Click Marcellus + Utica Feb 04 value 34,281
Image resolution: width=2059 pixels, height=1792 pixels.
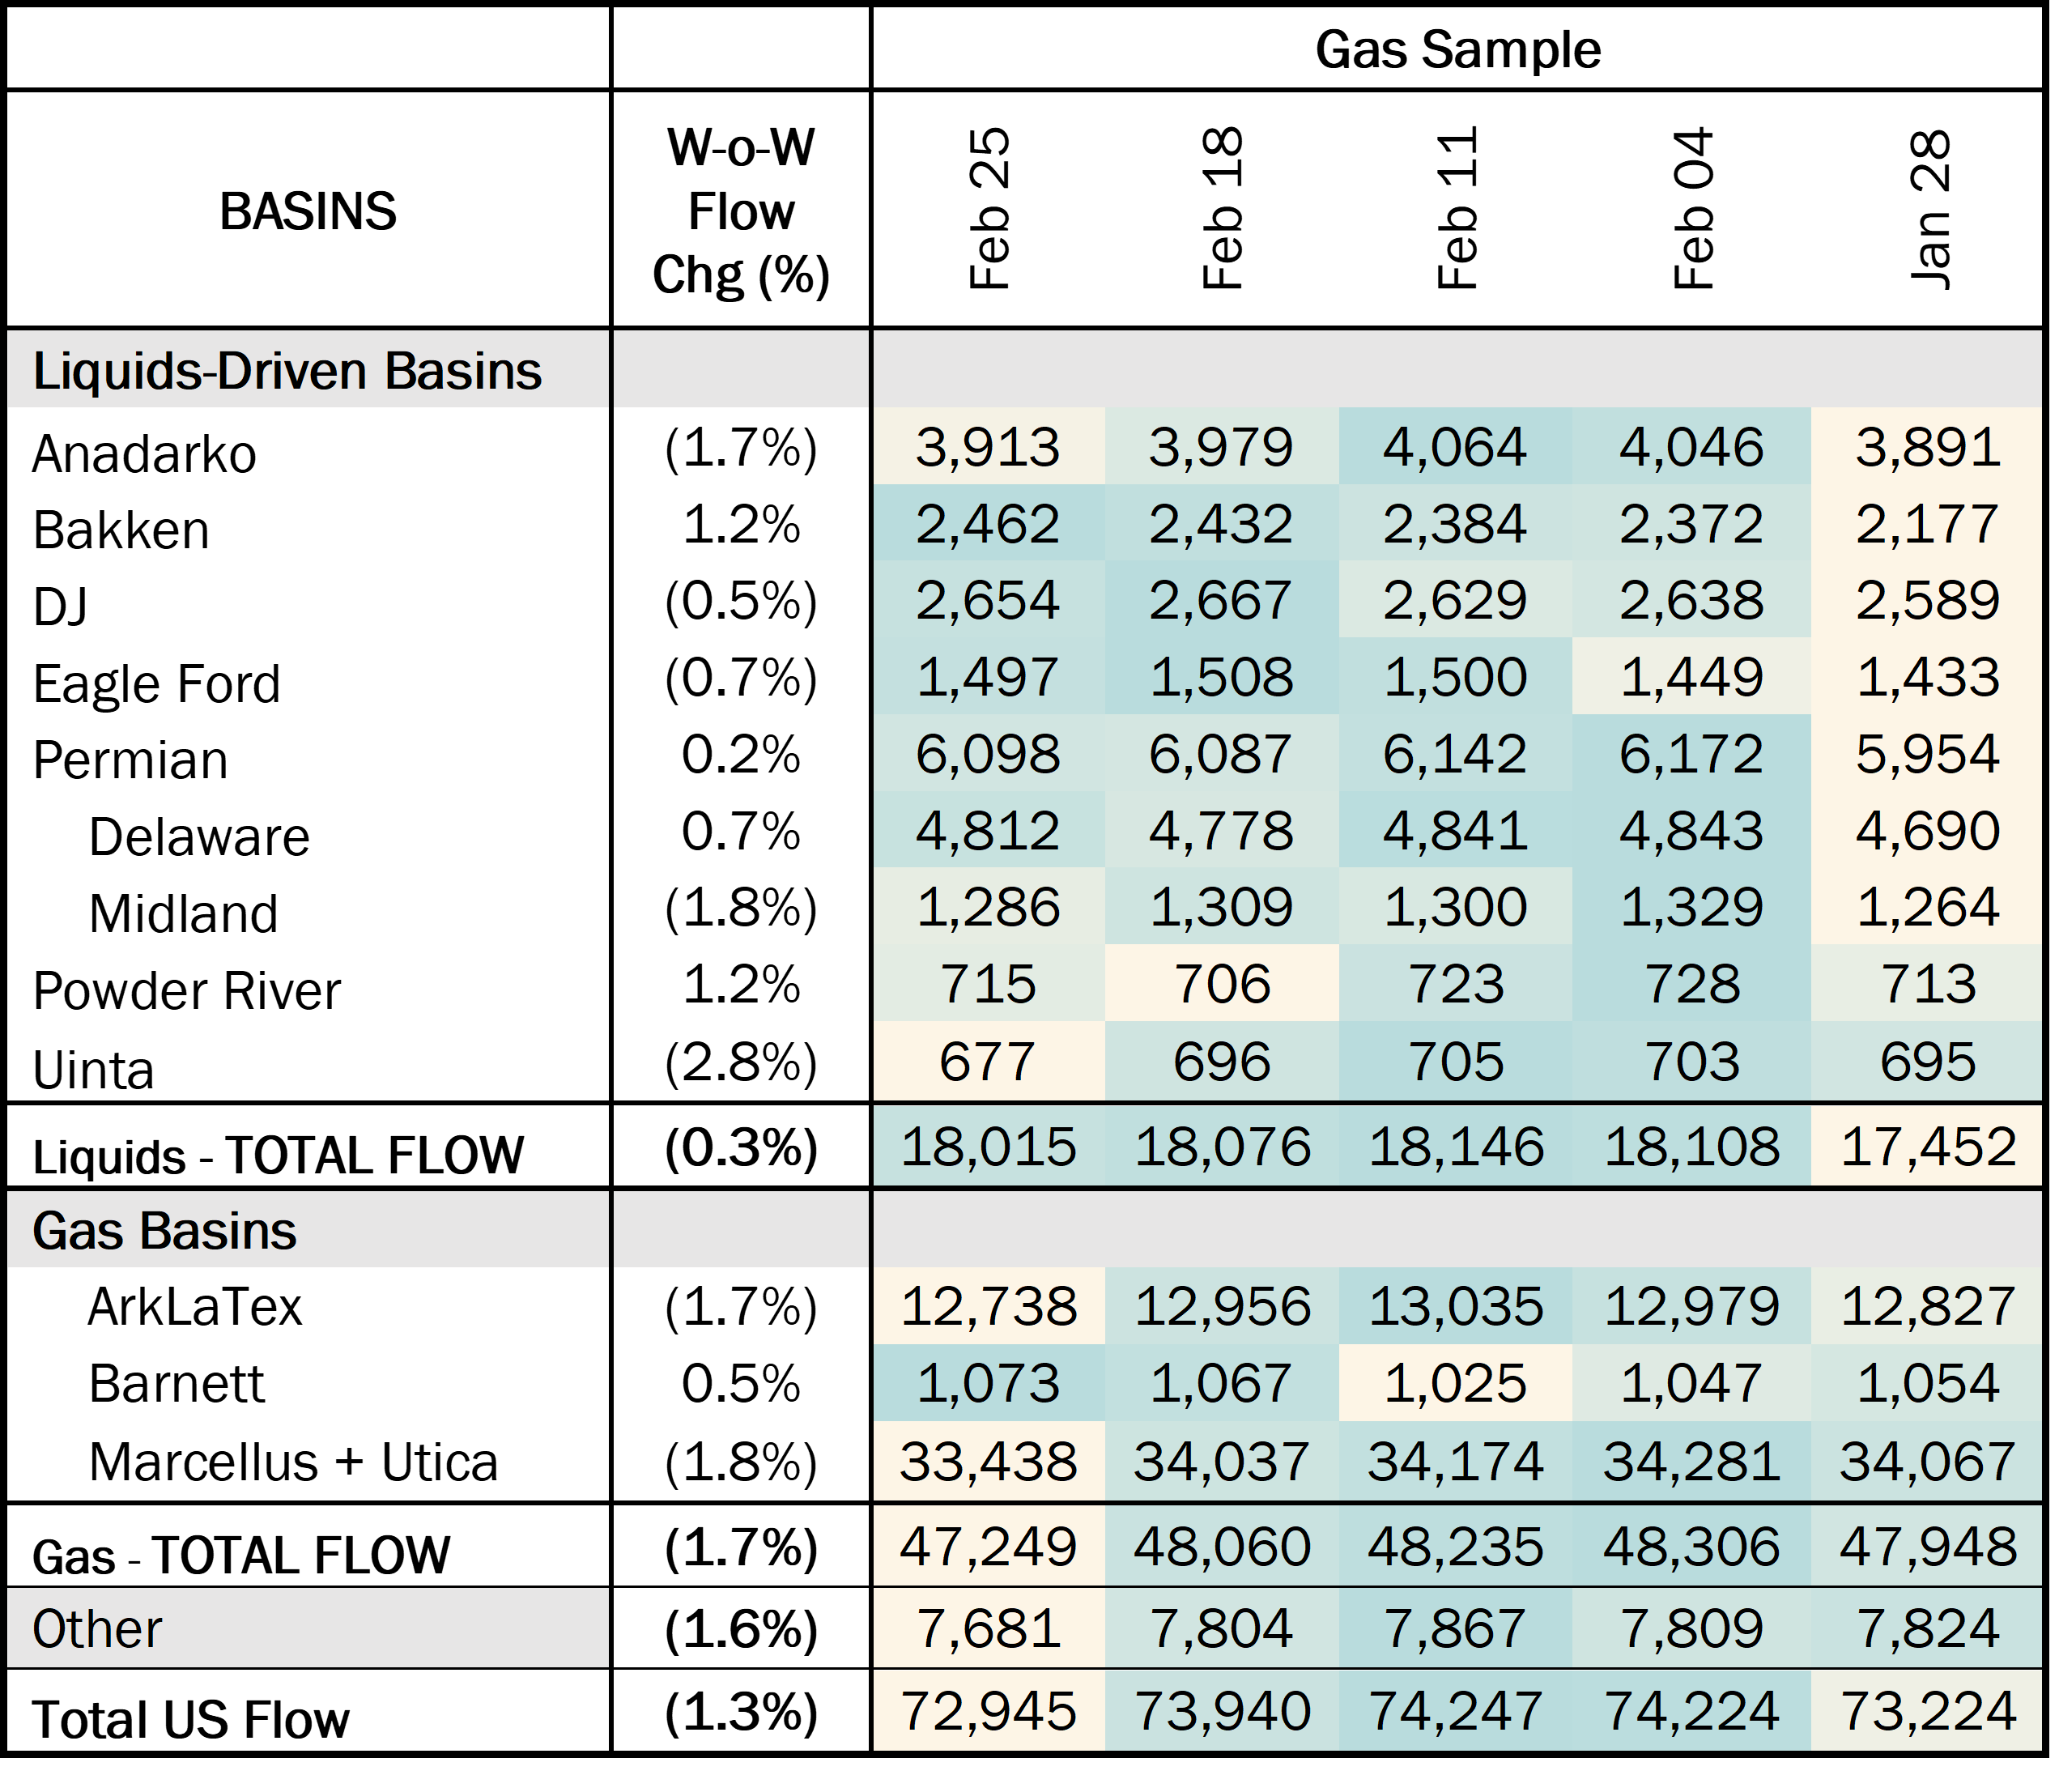[1692, 1461]
